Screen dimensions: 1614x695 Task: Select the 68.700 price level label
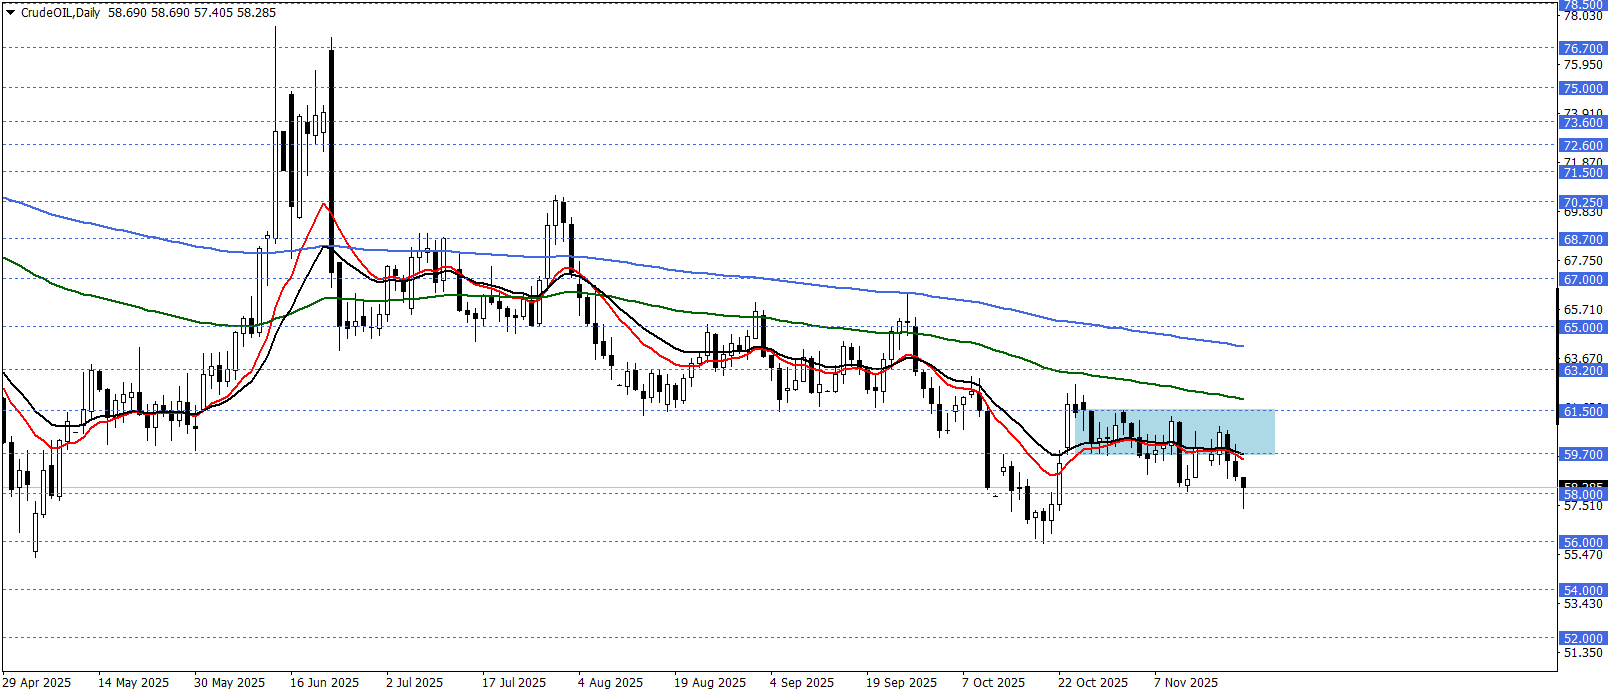tap(1582, 239)
